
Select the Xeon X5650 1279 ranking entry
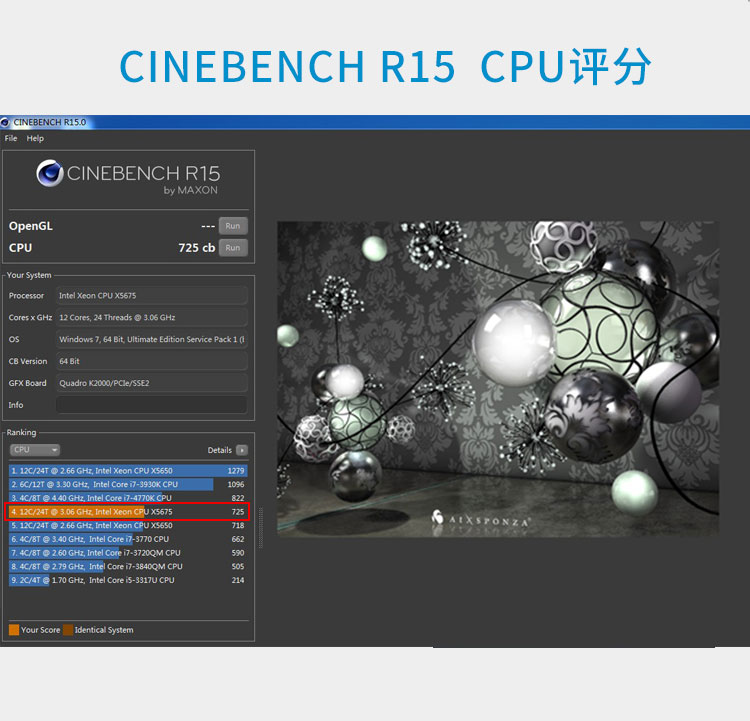(x=128, y=471)
